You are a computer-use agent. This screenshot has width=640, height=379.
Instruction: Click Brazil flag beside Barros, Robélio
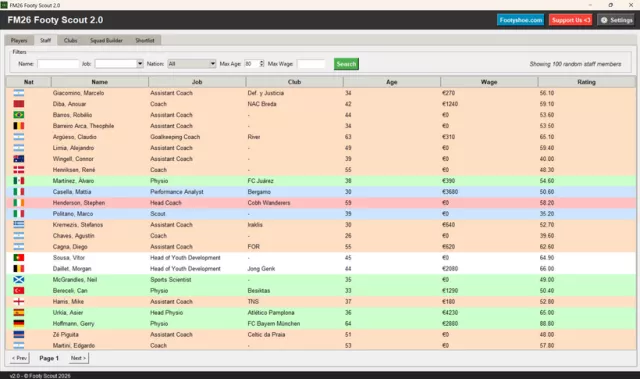19,115
